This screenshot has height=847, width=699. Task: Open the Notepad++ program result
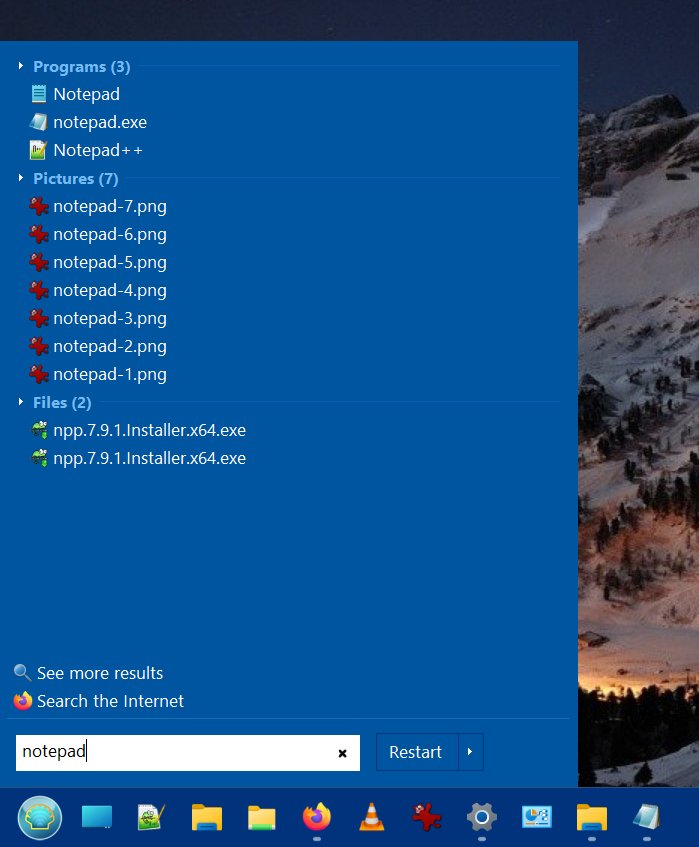pos(86,150)
